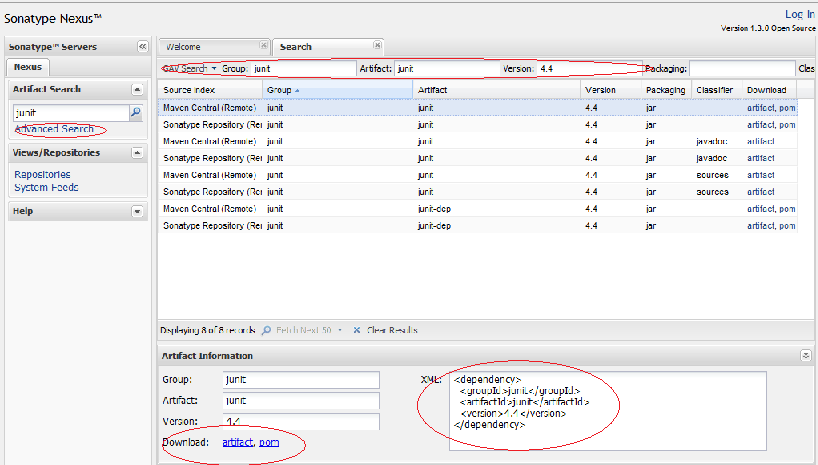Sort by the Group column header
This screenshot has height=465, width=818.
pos(338,90)
